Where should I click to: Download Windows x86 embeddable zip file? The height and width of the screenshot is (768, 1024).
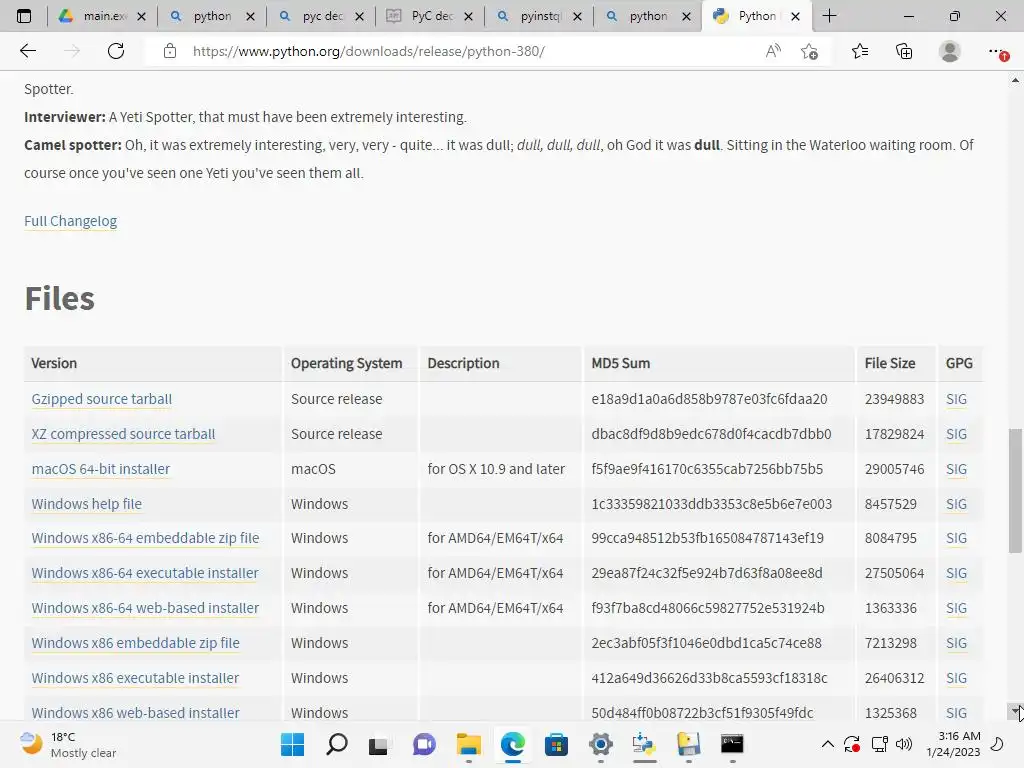pos(135,643)
